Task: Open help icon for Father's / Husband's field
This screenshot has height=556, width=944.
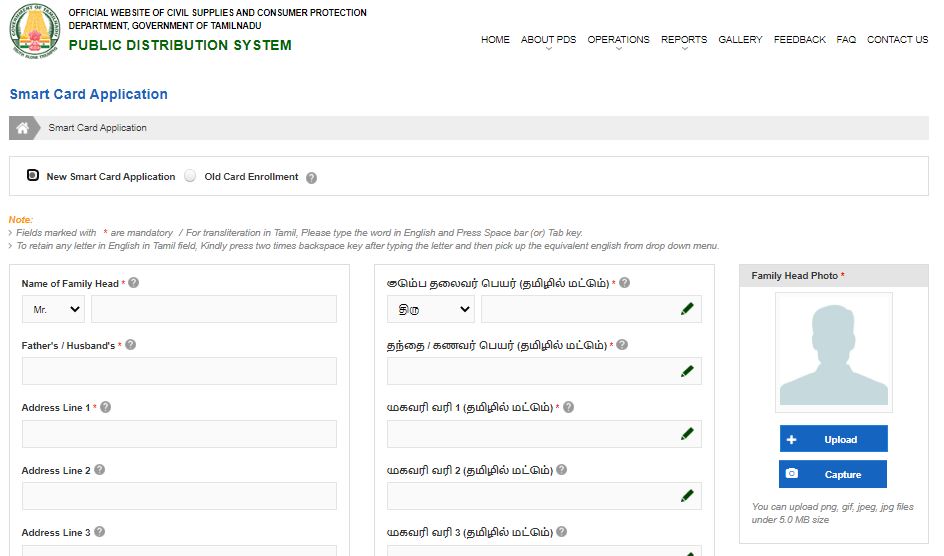Action: click(131, 345)
